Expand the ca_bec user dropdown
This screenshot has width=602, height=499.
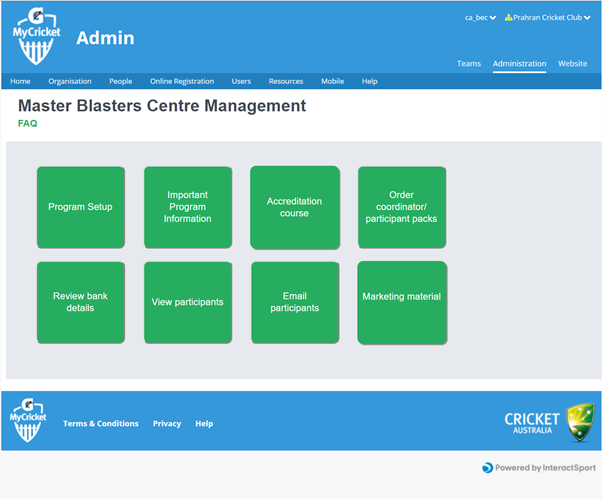pos(480,18)
